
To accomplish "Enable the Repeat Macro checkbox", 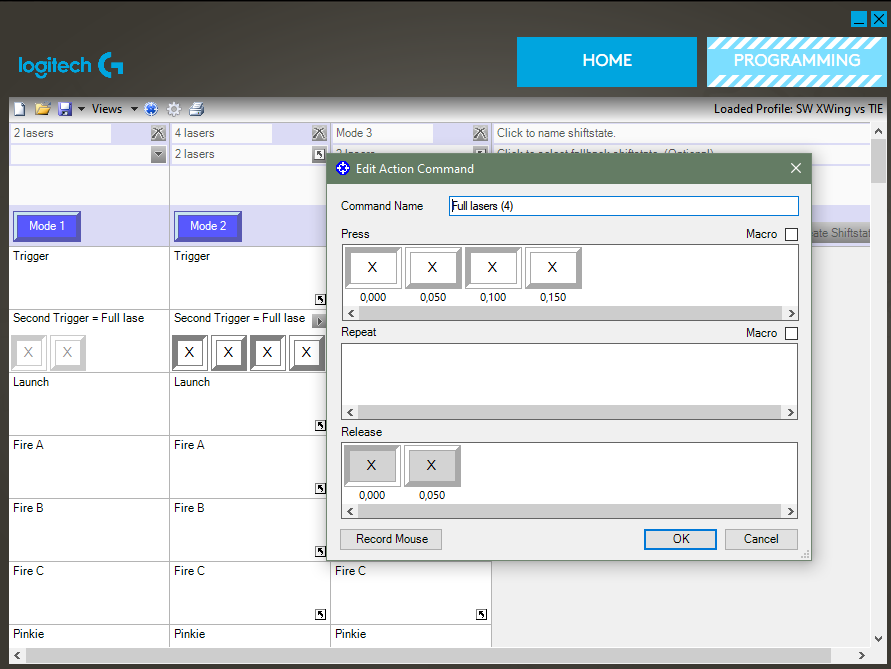I will pos(791,333).
